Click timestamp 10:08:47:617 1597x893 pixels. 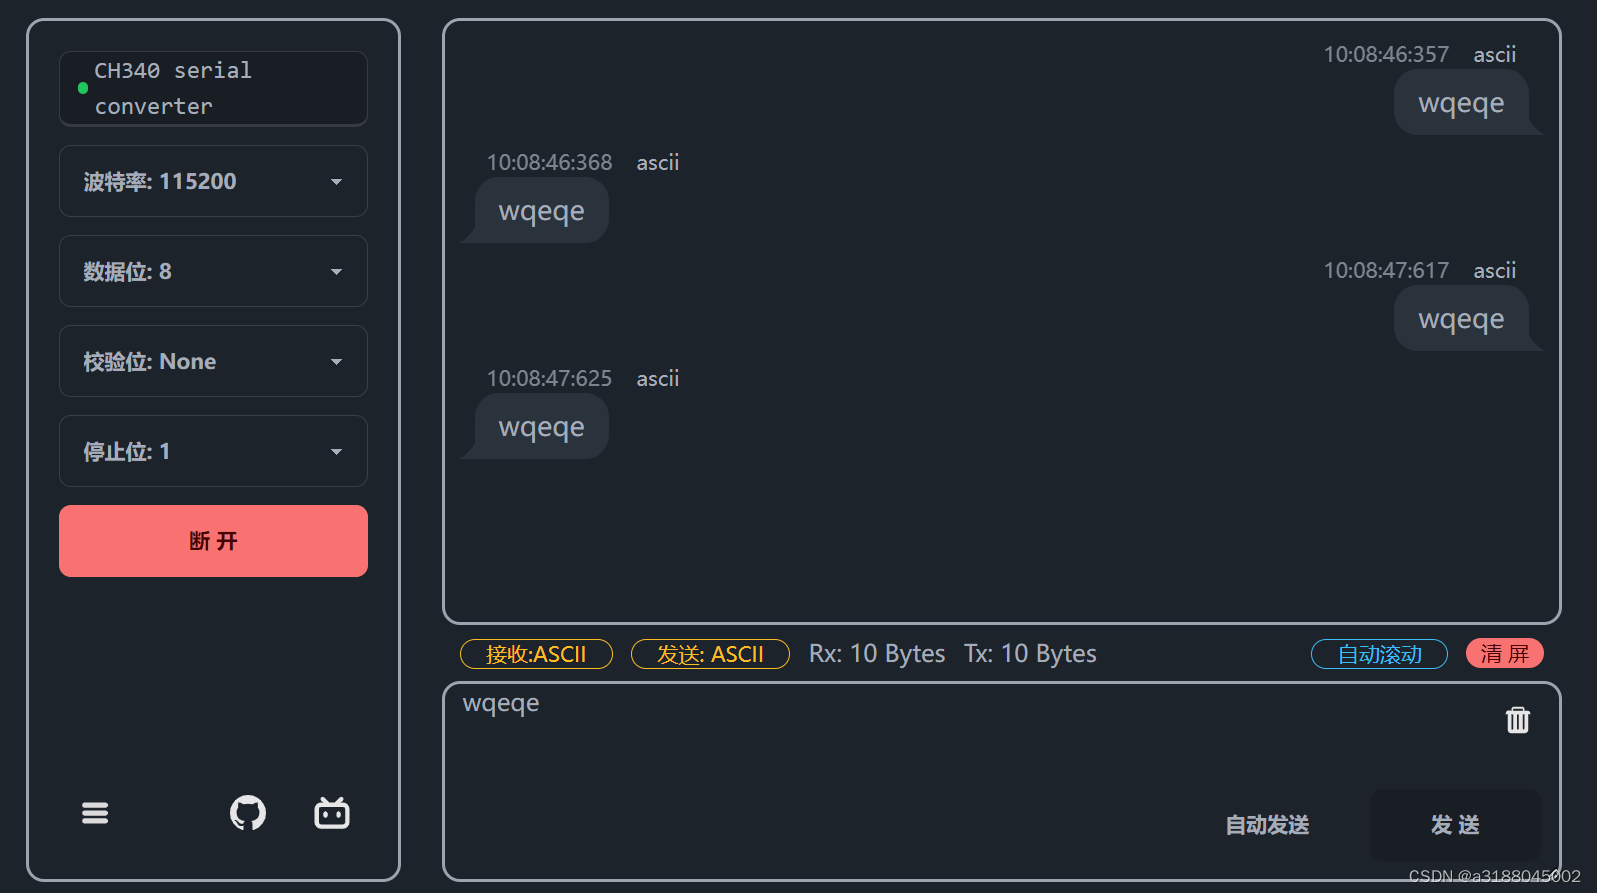1386,270
